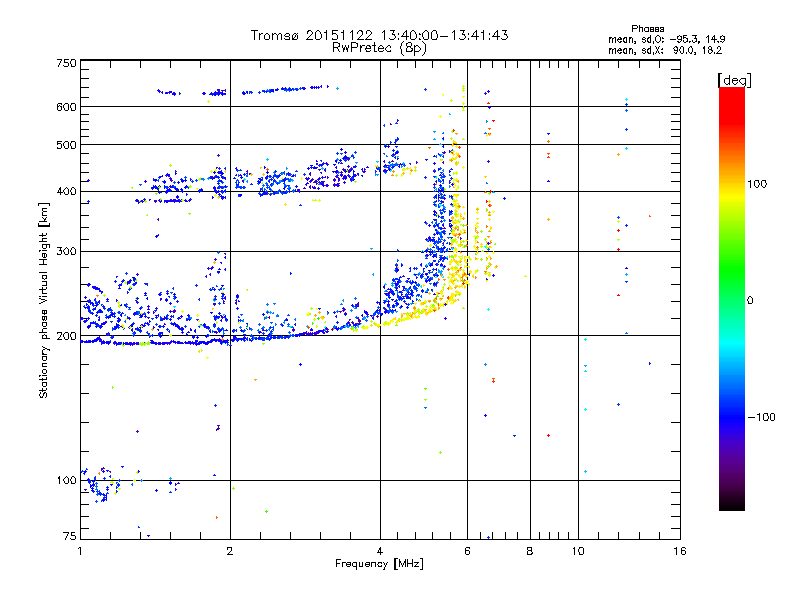Click the x-axis tick label '6'
This screenshot has width=800, height=600.
tap(467, 551)
